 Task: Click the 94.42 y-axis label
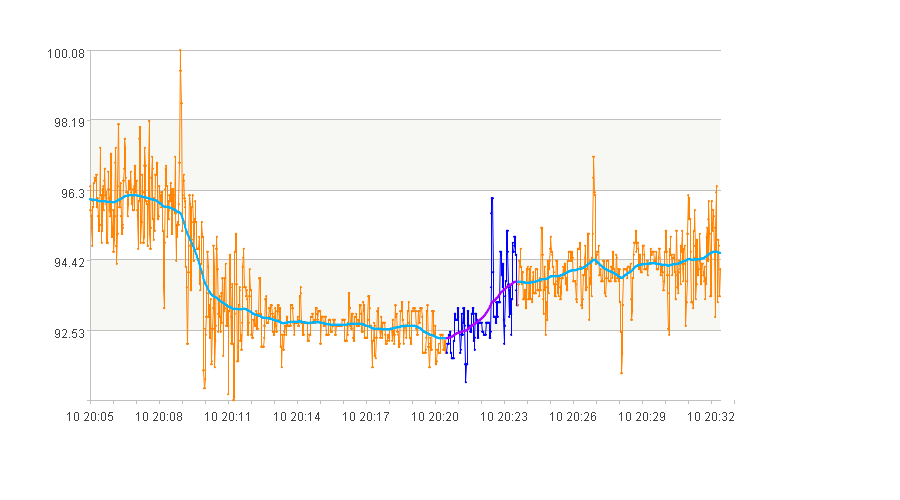69,263
